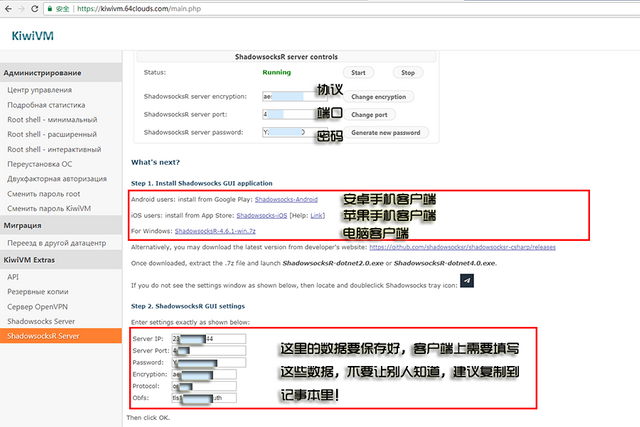Open Сервер OpenVPN menu item
The height and width of the screenshot is (427, 640).
point(37,307)
